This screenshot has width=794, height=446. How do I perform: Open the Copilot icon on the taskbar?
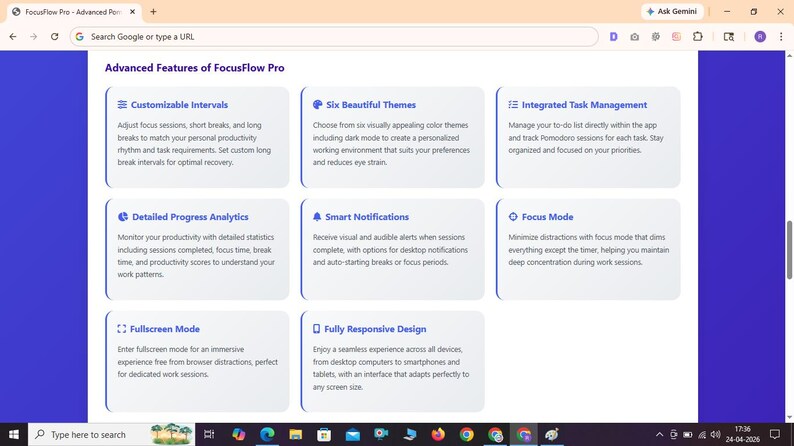pos(239,434)
